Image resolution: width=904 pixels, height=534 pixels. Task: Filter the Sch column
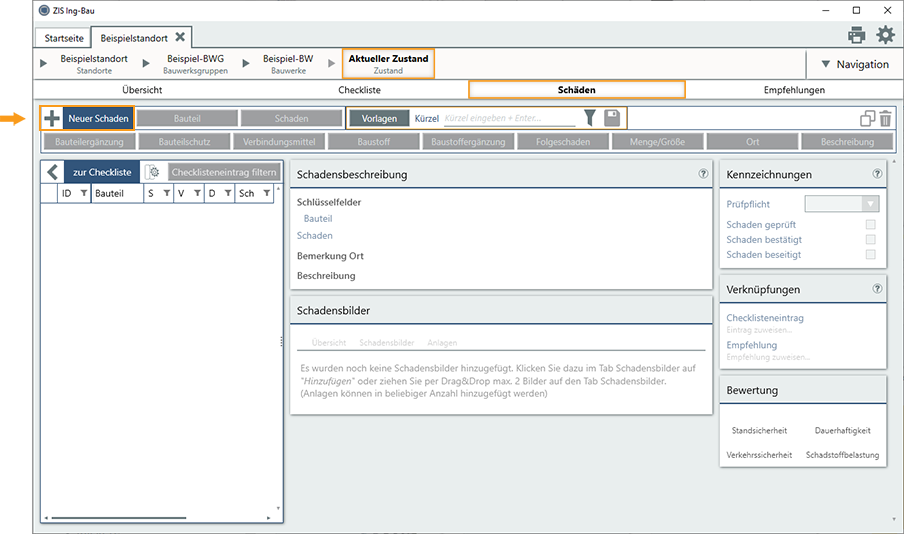pyautogui.click(x=266, y=193)
